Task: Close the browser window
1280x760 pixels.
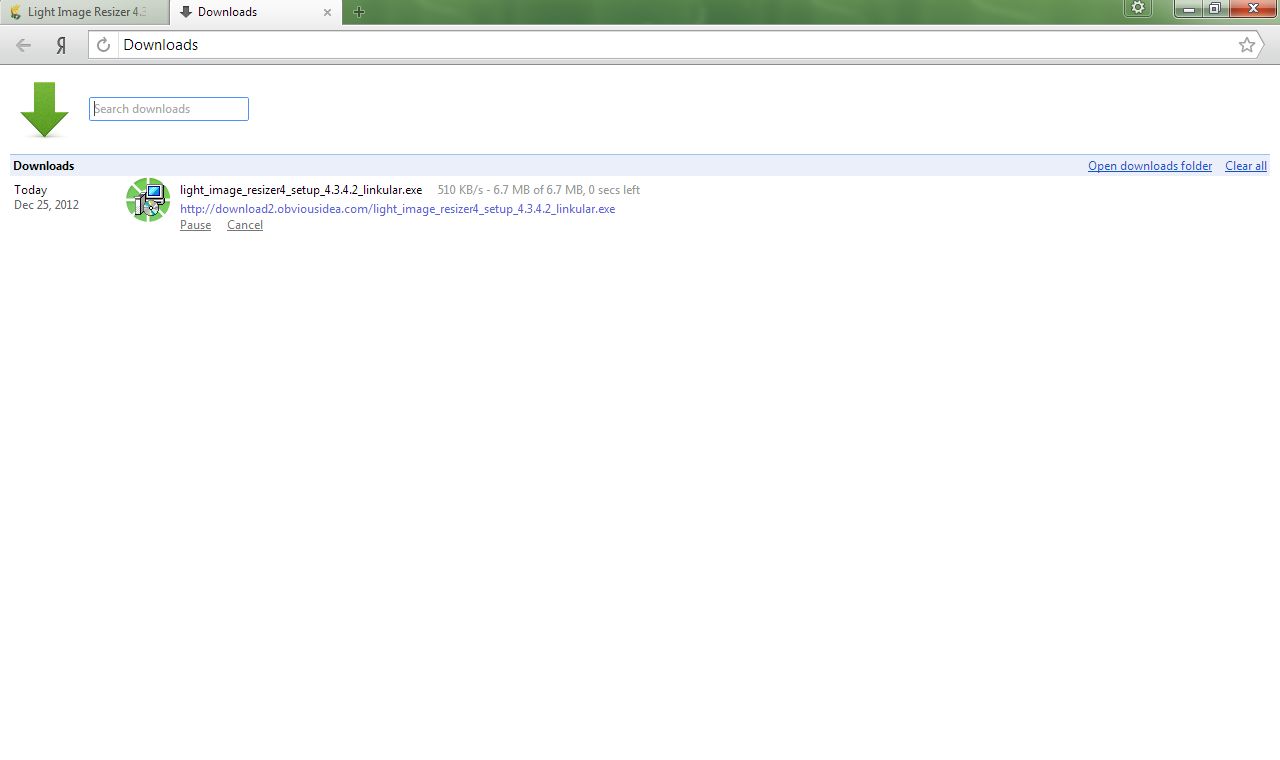Action: 1252,8
